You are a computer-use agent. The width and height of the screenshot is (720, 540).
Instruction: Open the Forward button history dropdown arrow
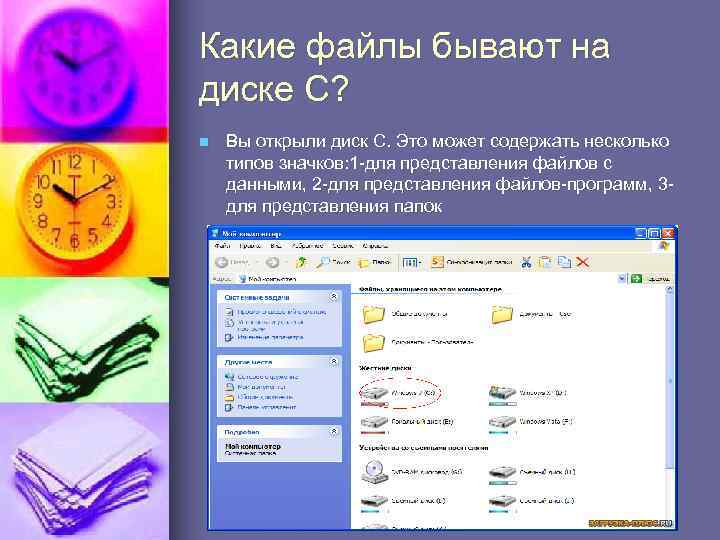pyautogui.click(x=286, y=262)
